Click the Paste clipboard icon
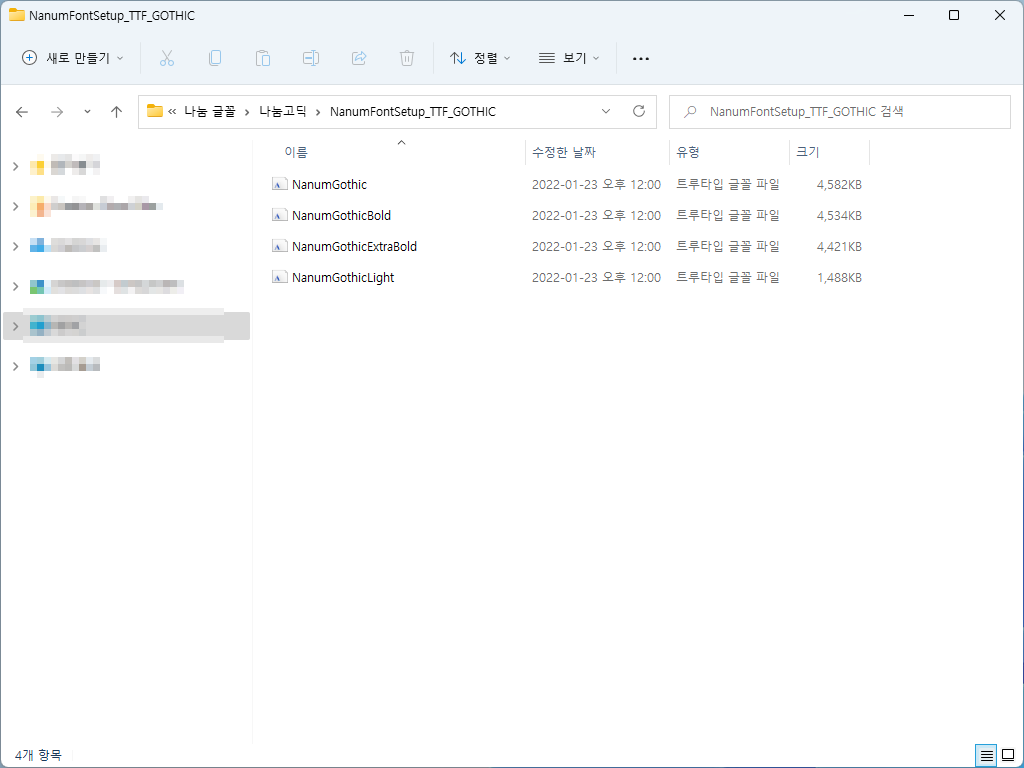 (x=263, y=58)
